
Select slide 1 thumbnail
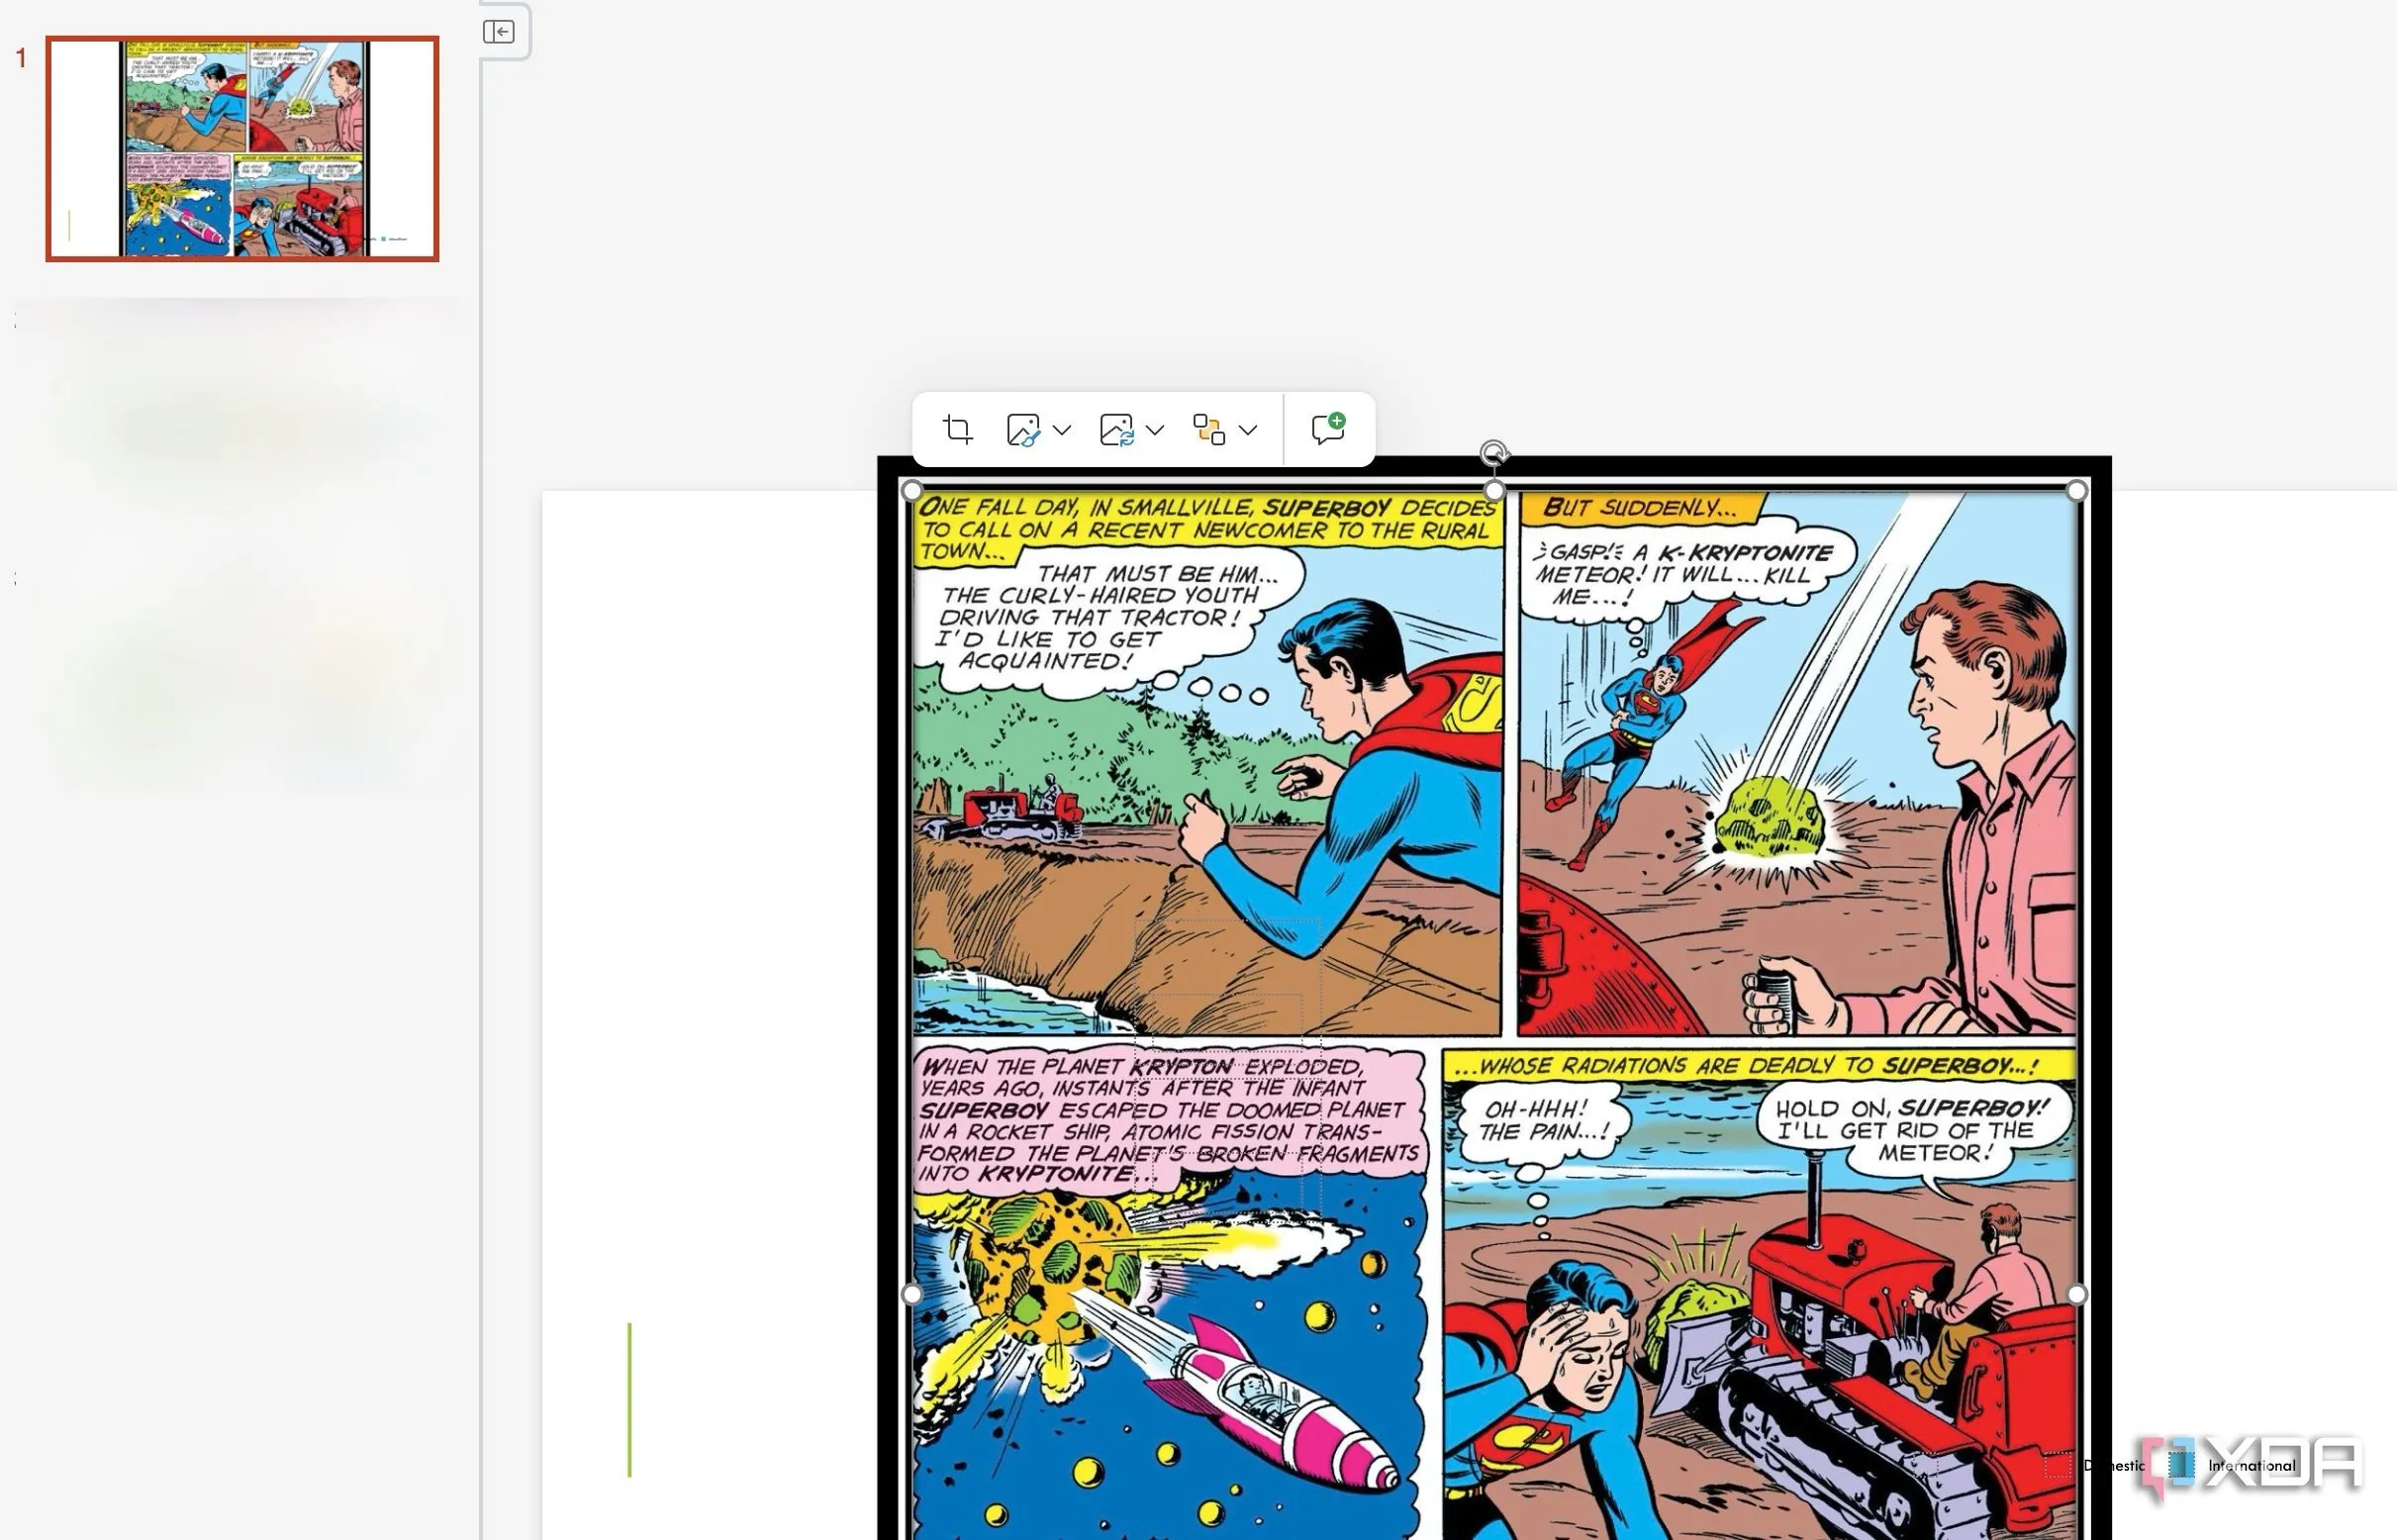pyautogui.click(x=242, y=149)
